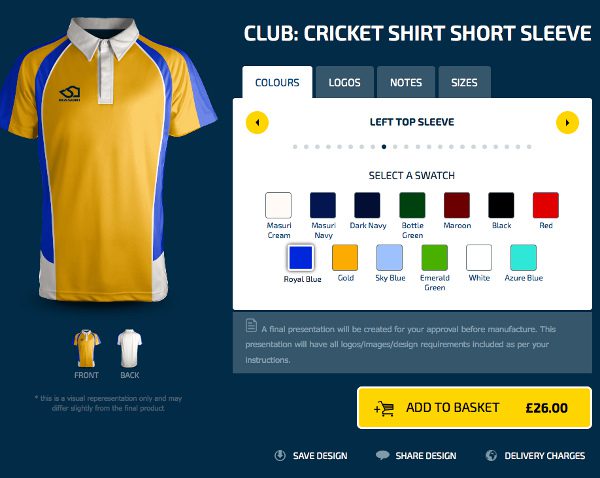Open the Notes tab
600x478 pixels.
406,82
